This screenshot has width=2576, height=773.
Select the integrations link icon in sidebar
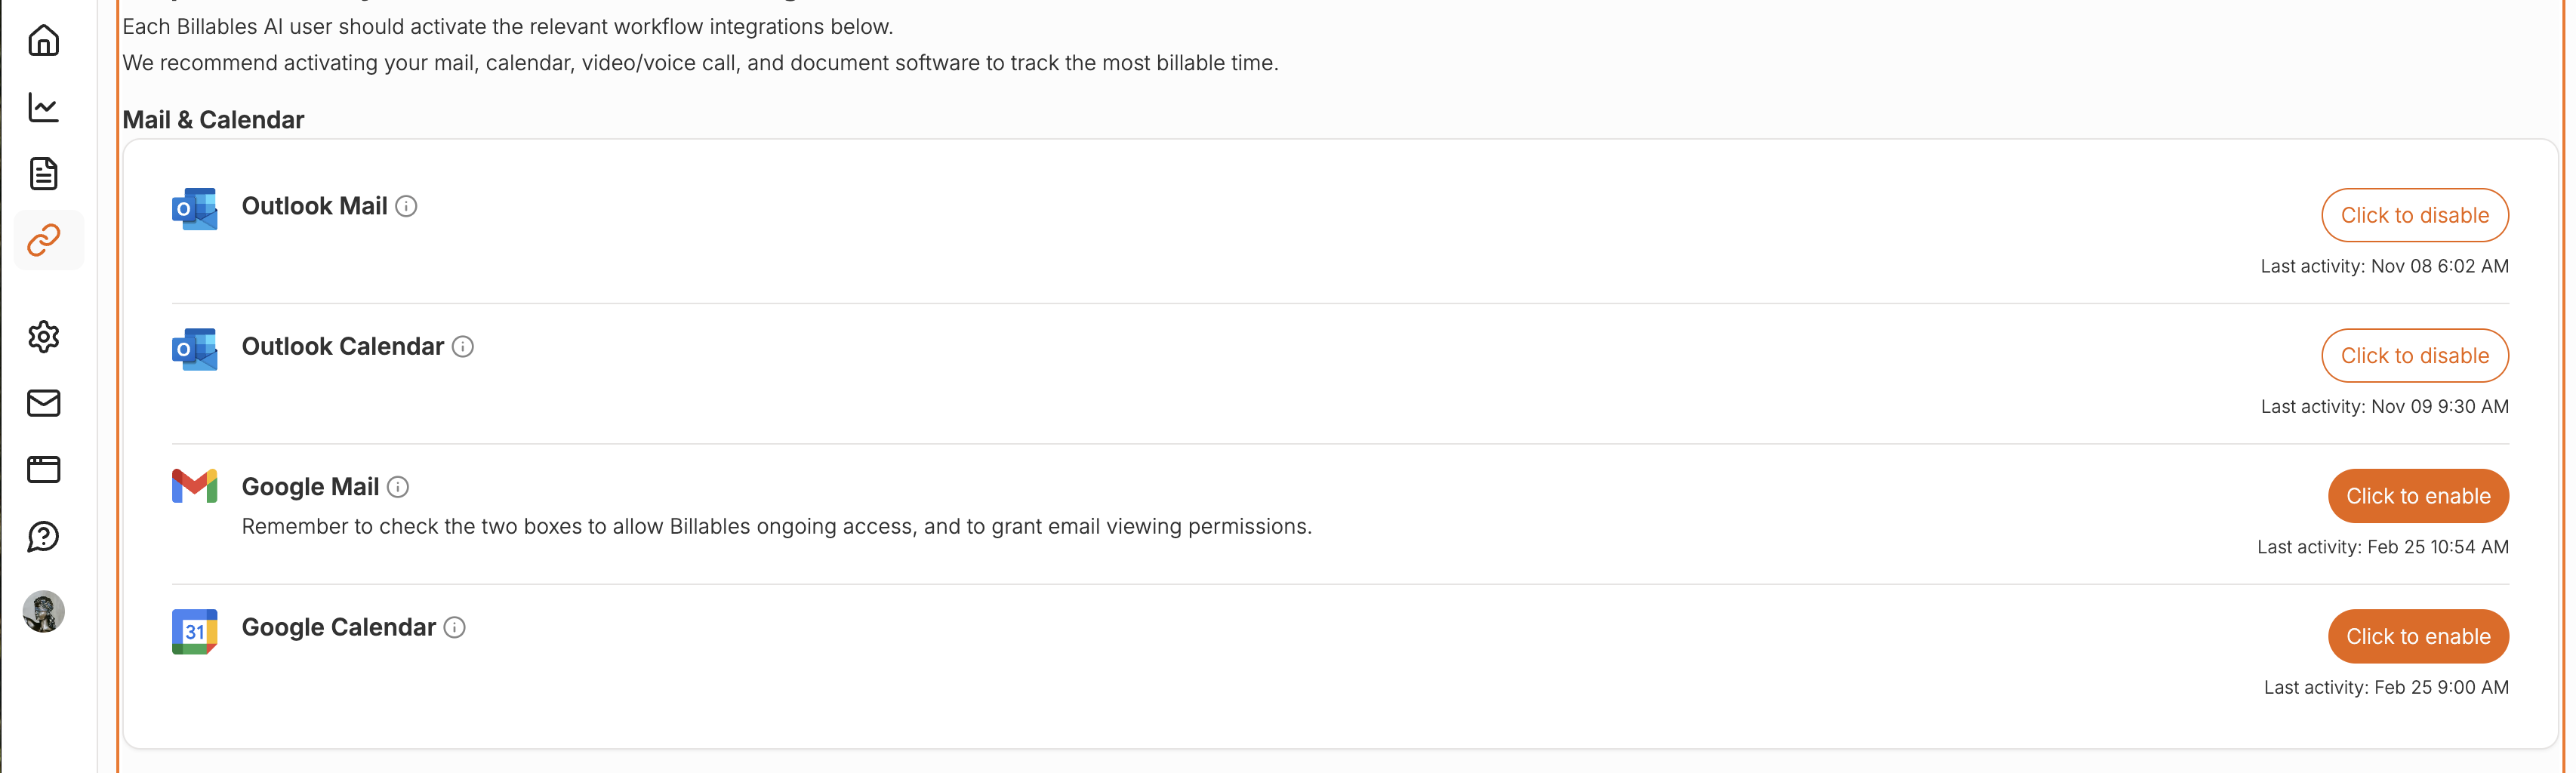tap(44, 240)
